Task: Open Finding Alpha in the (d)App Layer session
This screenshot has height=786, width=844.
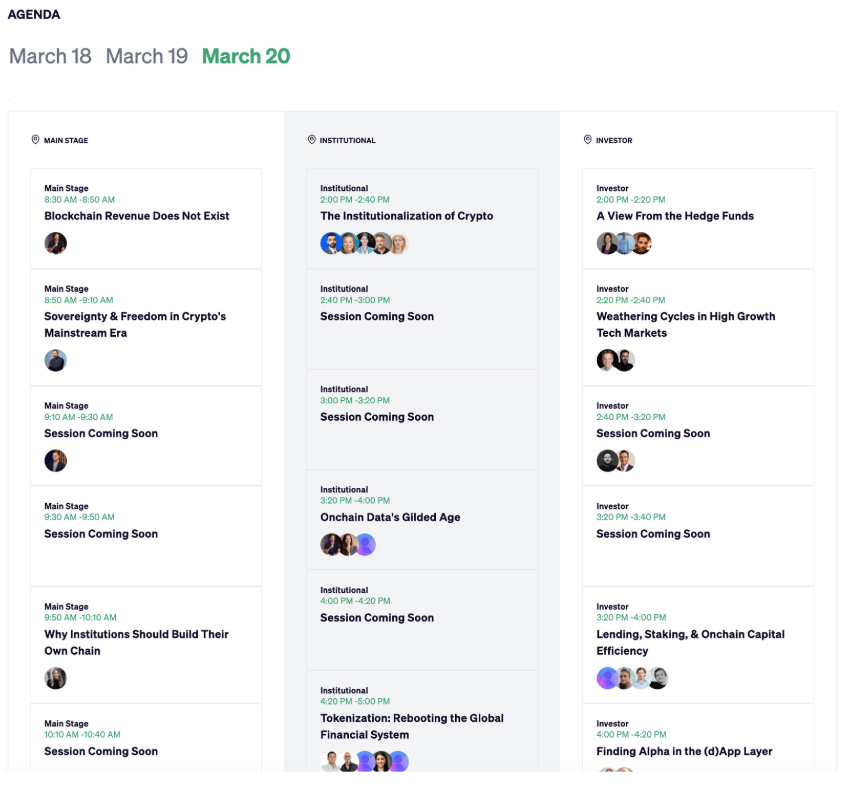Action: 684,751
